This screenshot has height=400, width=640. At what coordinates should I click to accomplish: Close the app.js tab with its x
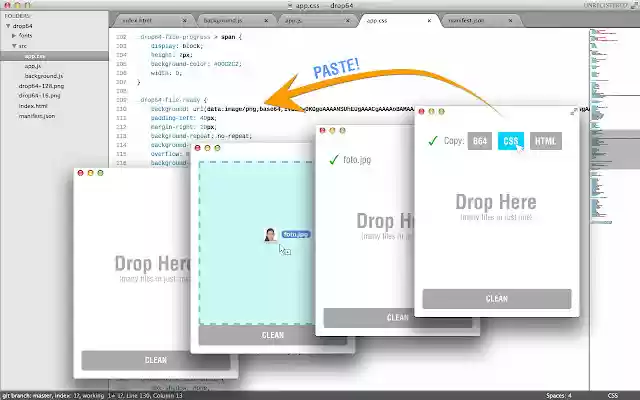click(348, 20)
